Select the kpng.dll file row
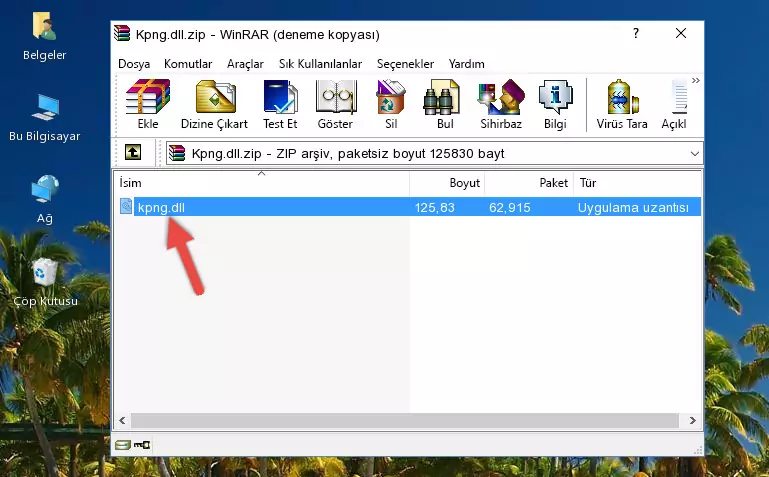The height and width of the screenshot is (477, 769). 408,207
